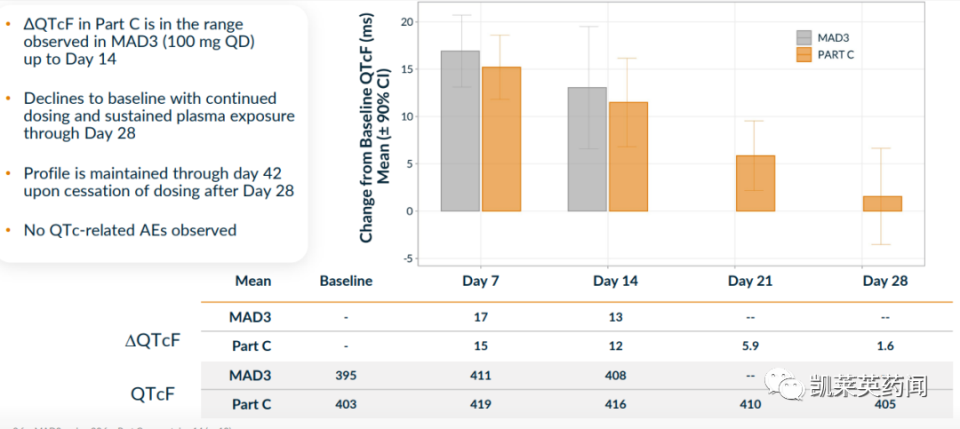Image resolution: width=960 pixels, height=429 pixels.
Task: Click the MAD3 baseline value 395
Action: tap(345, 375)
